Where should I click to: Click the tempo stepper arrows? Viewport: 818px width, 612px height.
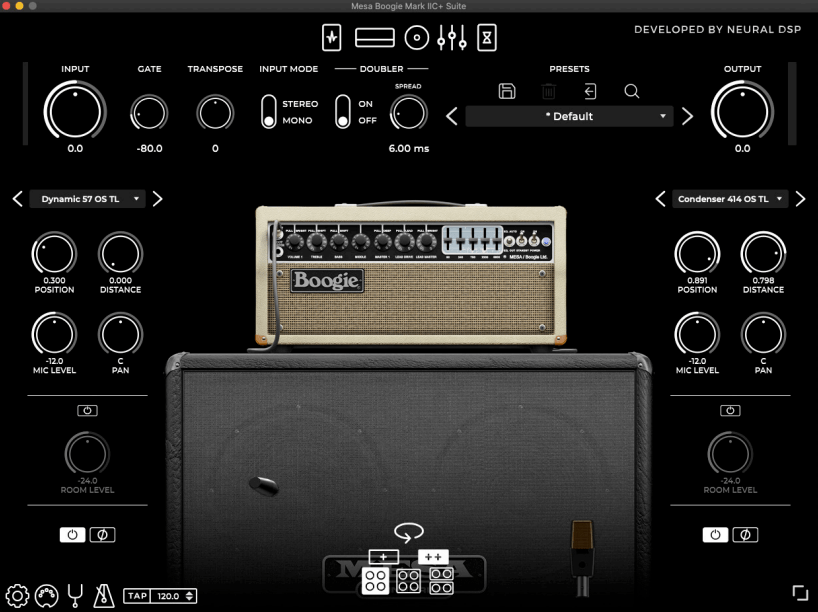pos(189,596)
